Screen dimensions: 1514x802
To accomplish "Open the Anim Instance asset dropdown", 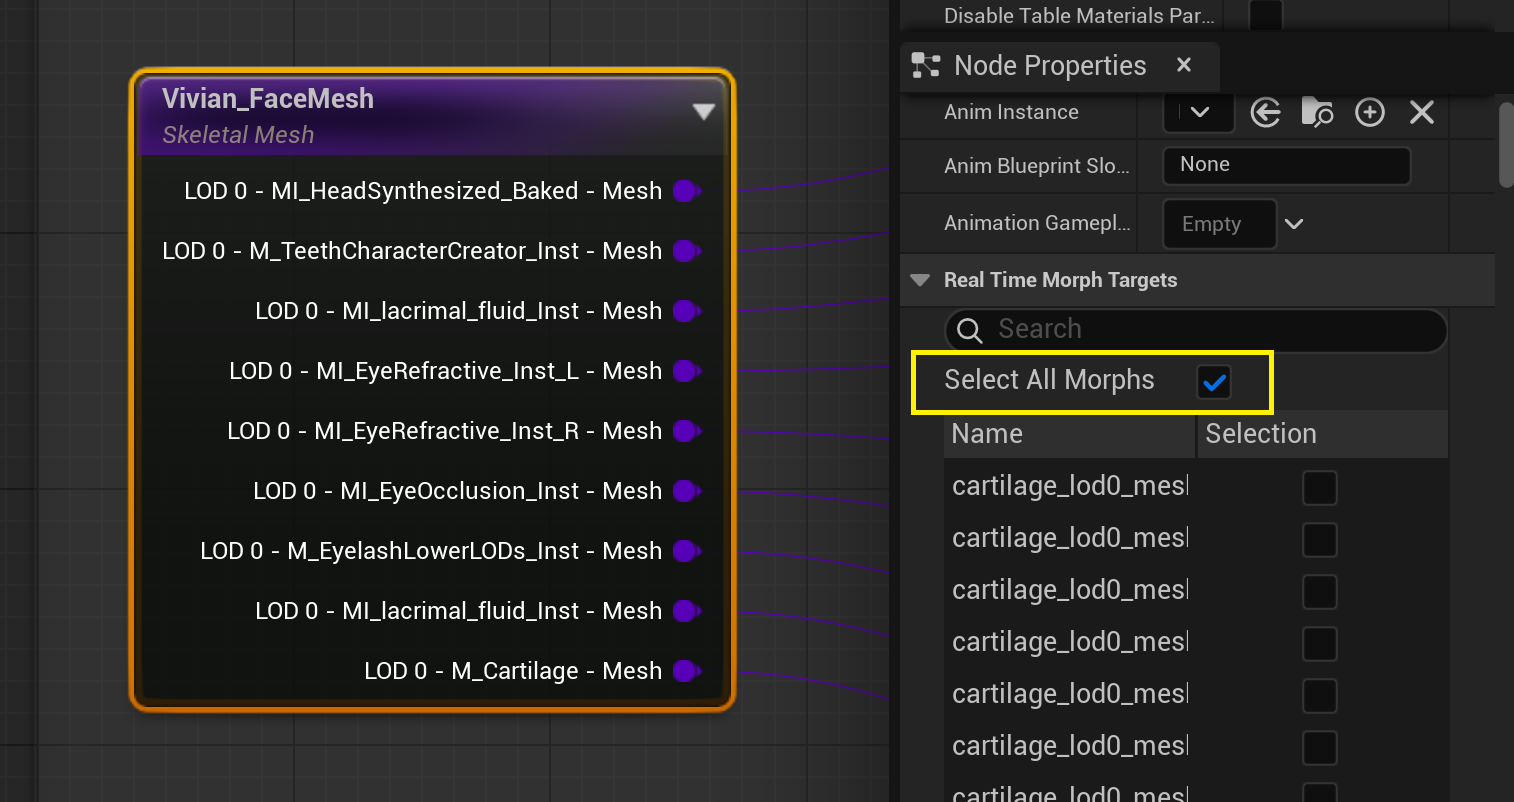I will (1199, 112).
